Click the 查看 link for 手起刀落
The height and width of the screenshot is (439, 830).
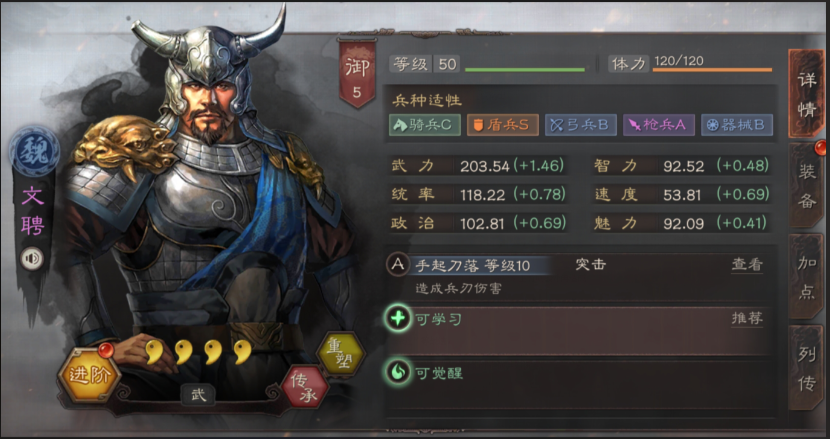(747, 265)
